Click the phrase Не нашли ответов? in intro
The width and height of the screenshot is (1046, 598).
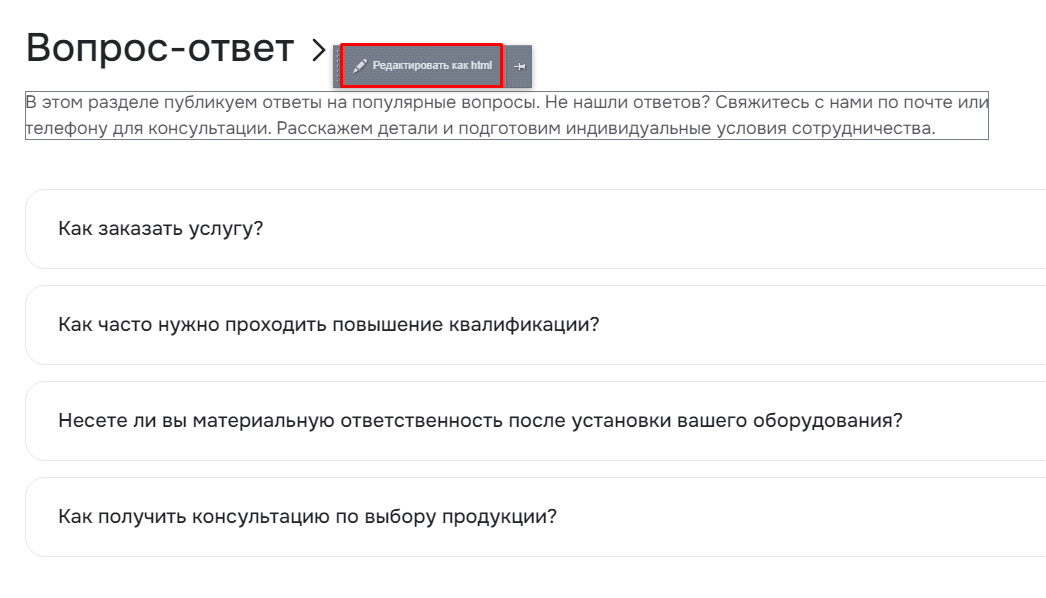click(x=627, y=103)
